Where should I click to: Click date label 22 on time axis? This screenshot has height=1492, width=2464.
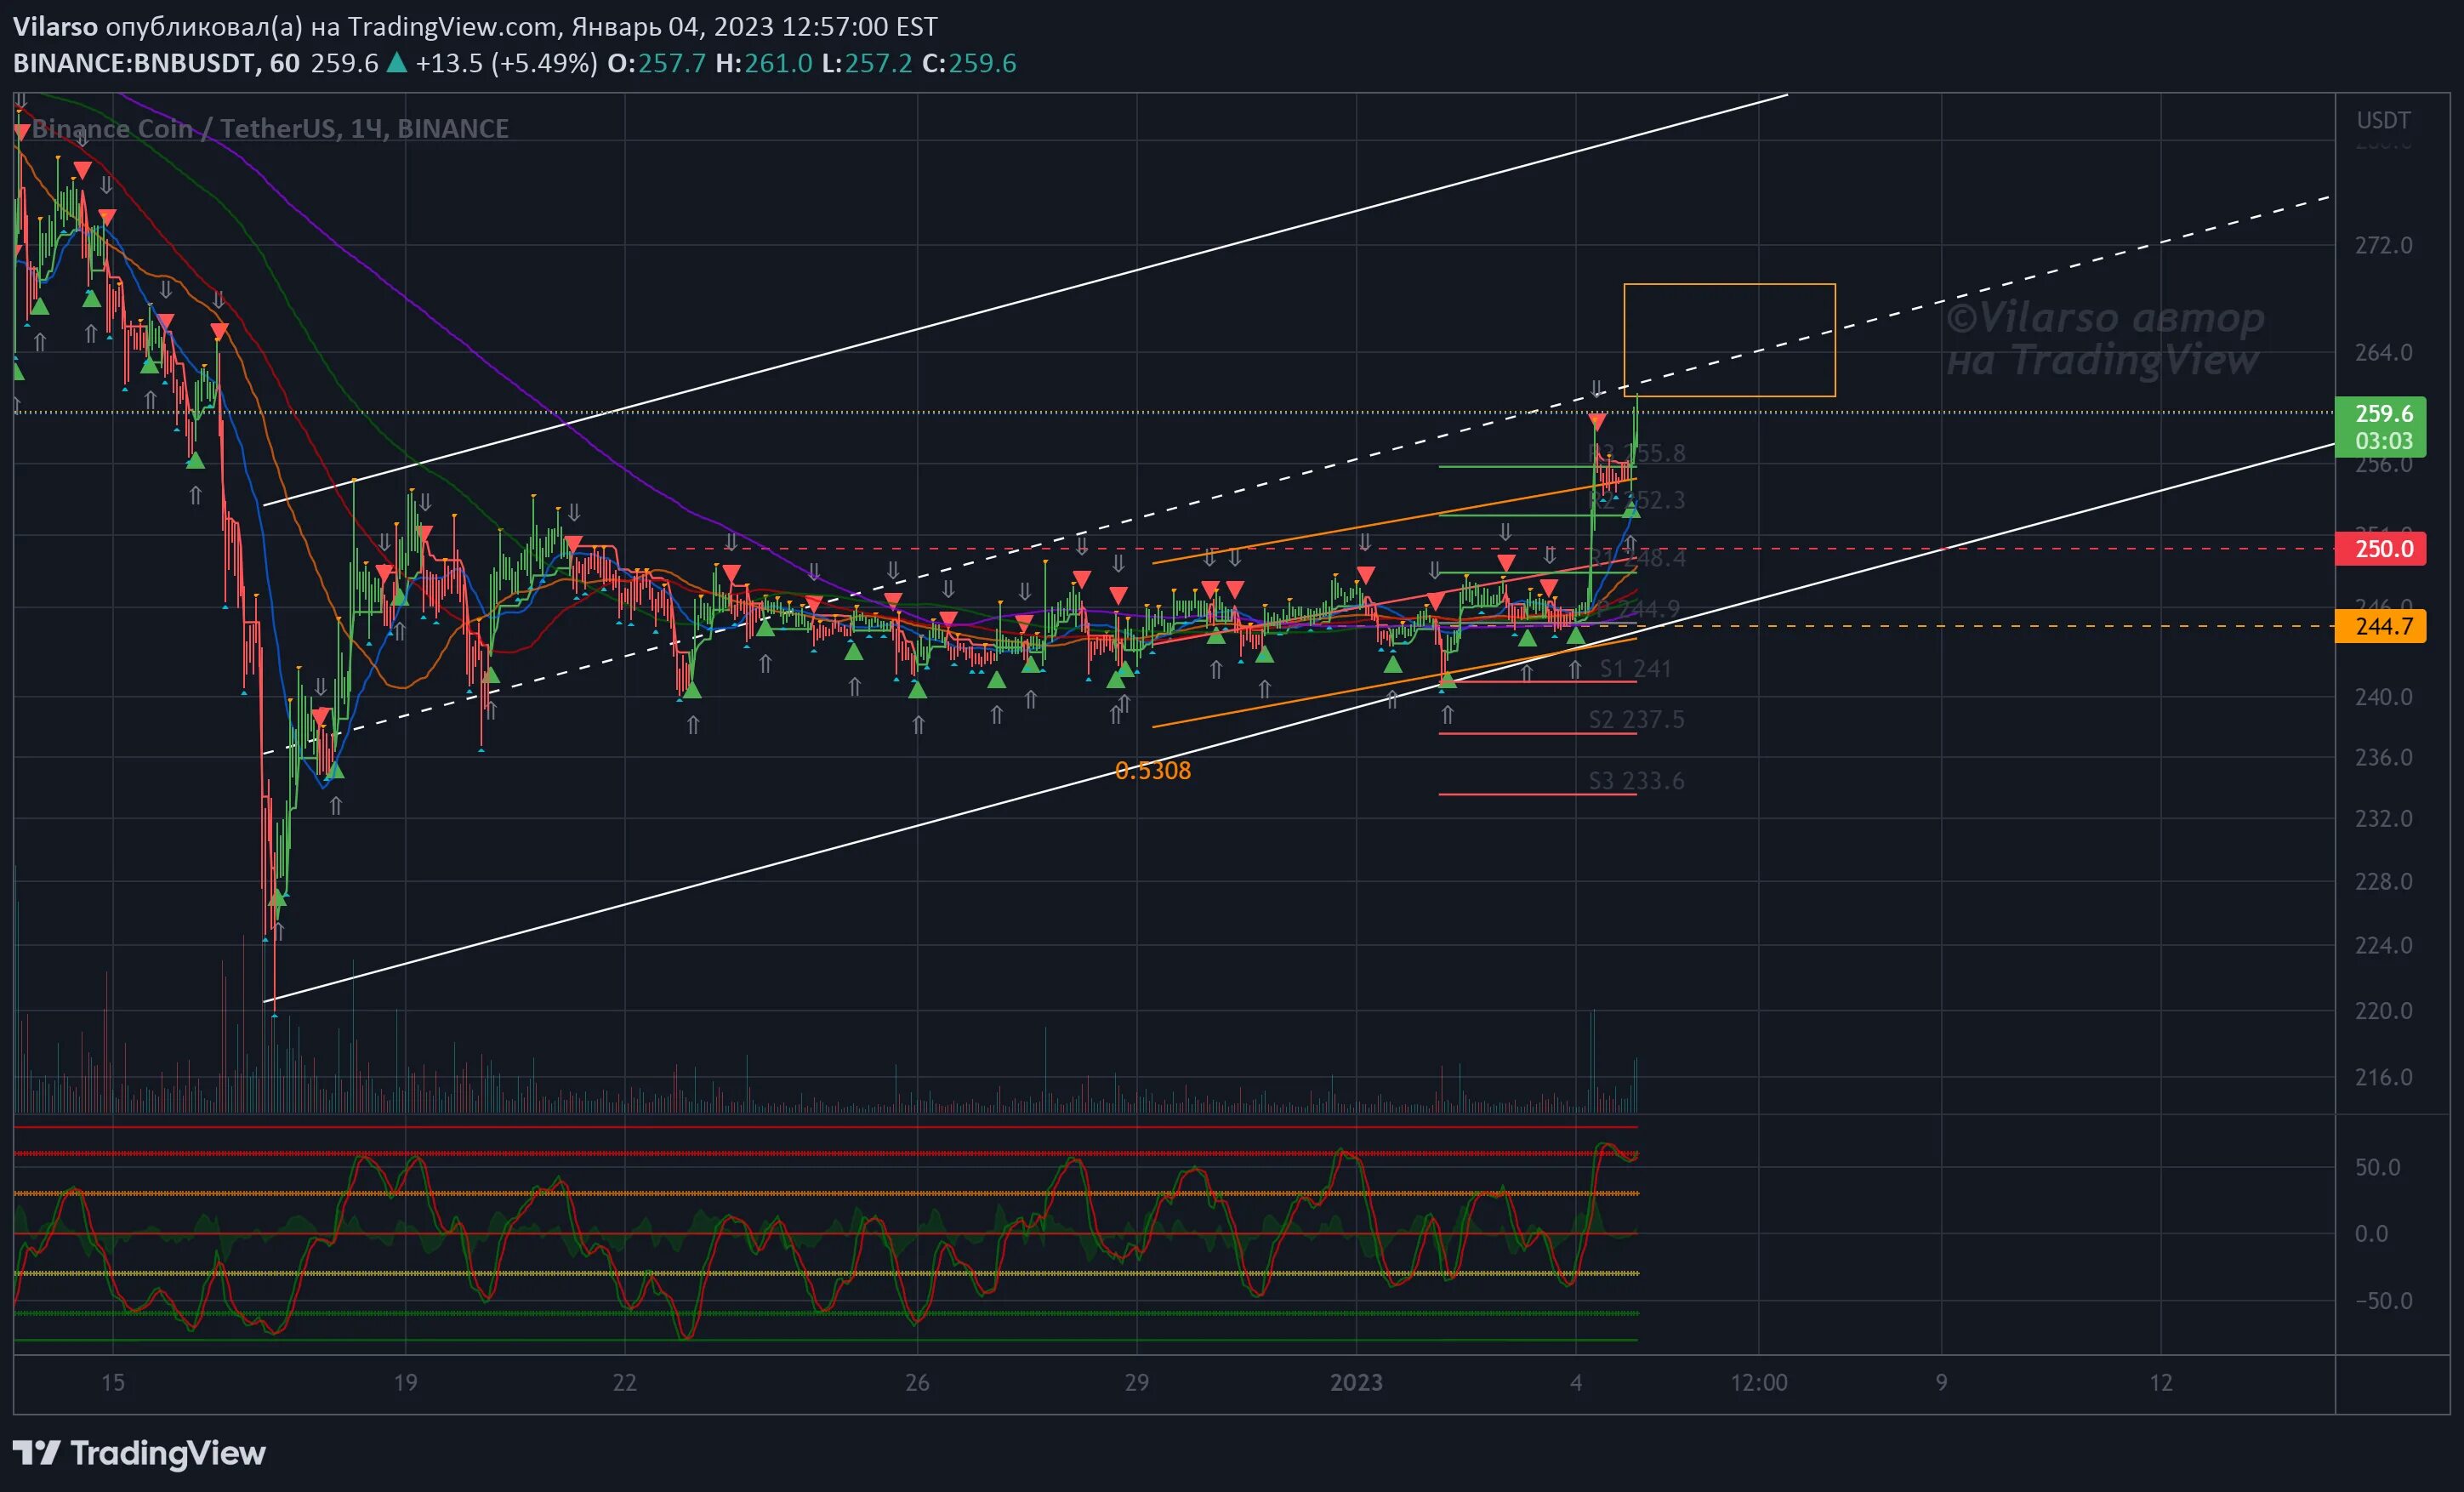coord(624,1382)
